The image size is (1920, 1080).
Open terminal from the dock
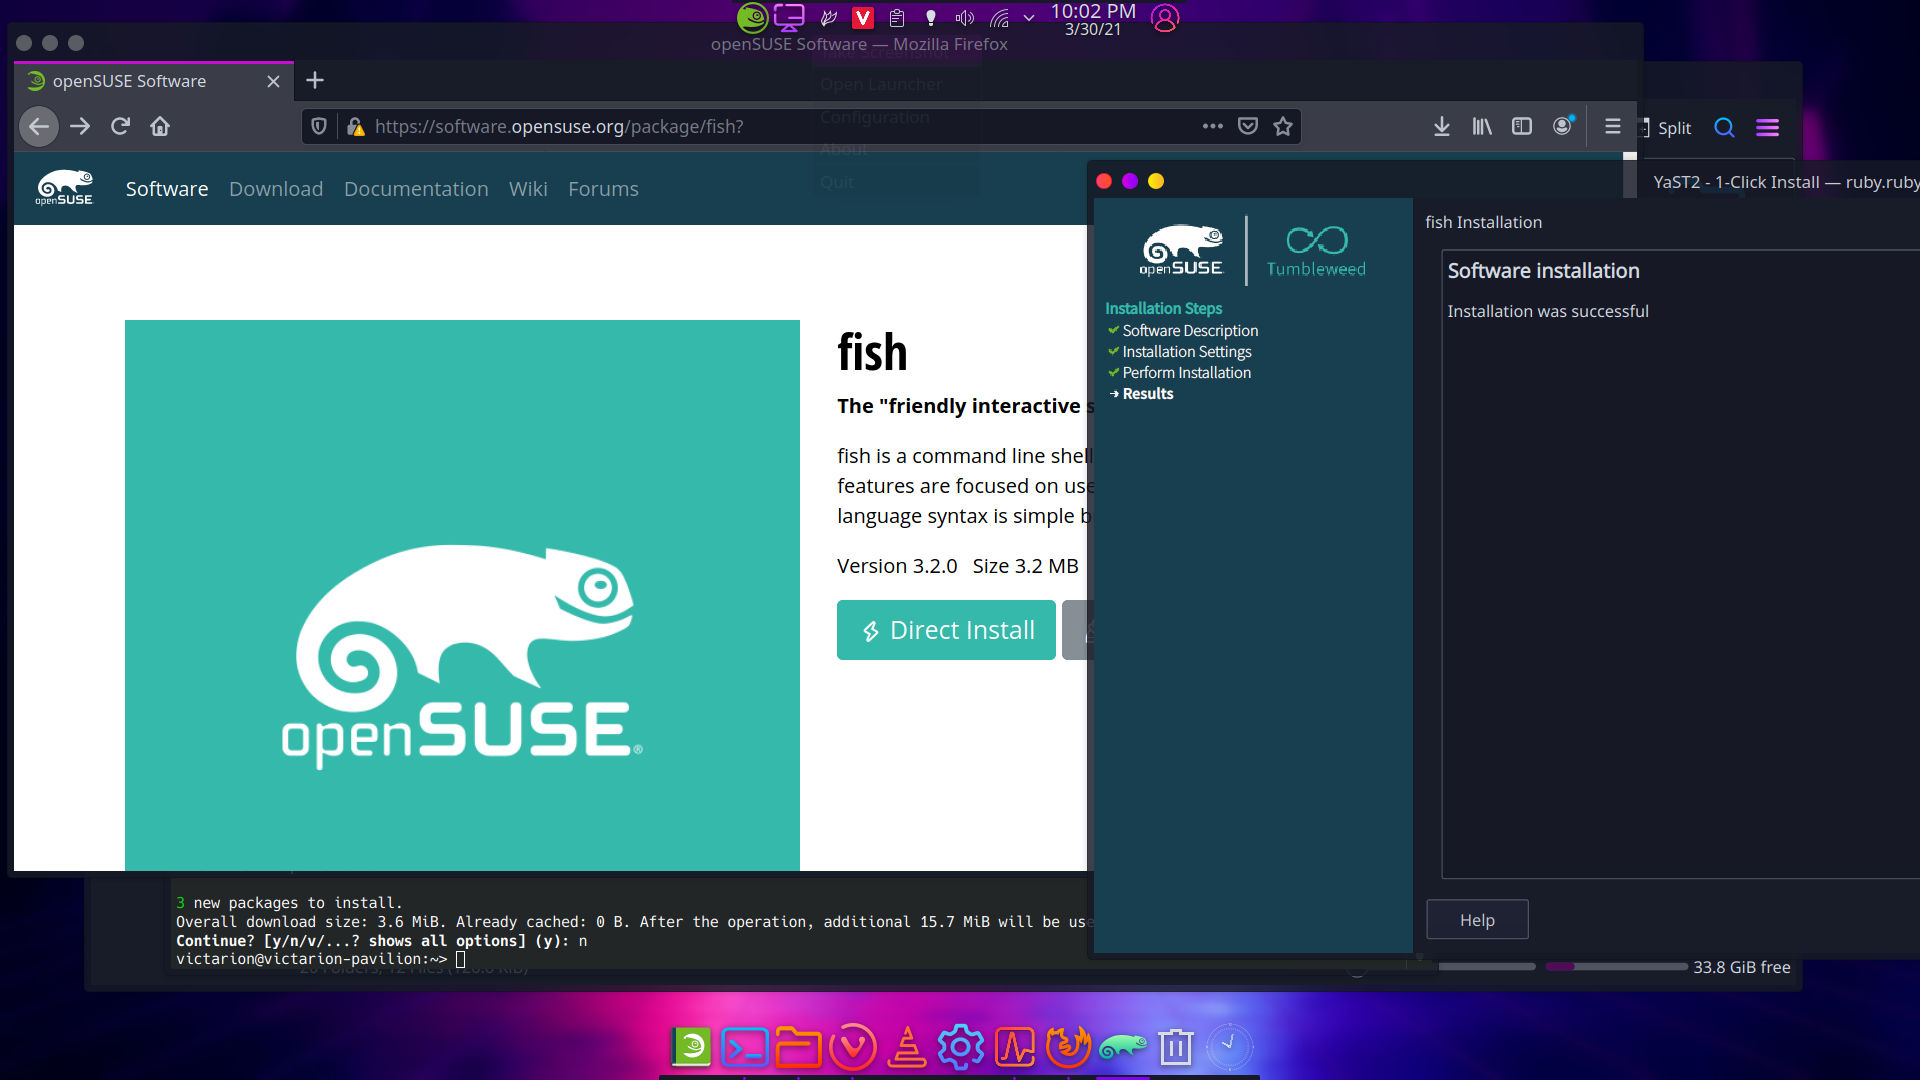point(745,1047)
